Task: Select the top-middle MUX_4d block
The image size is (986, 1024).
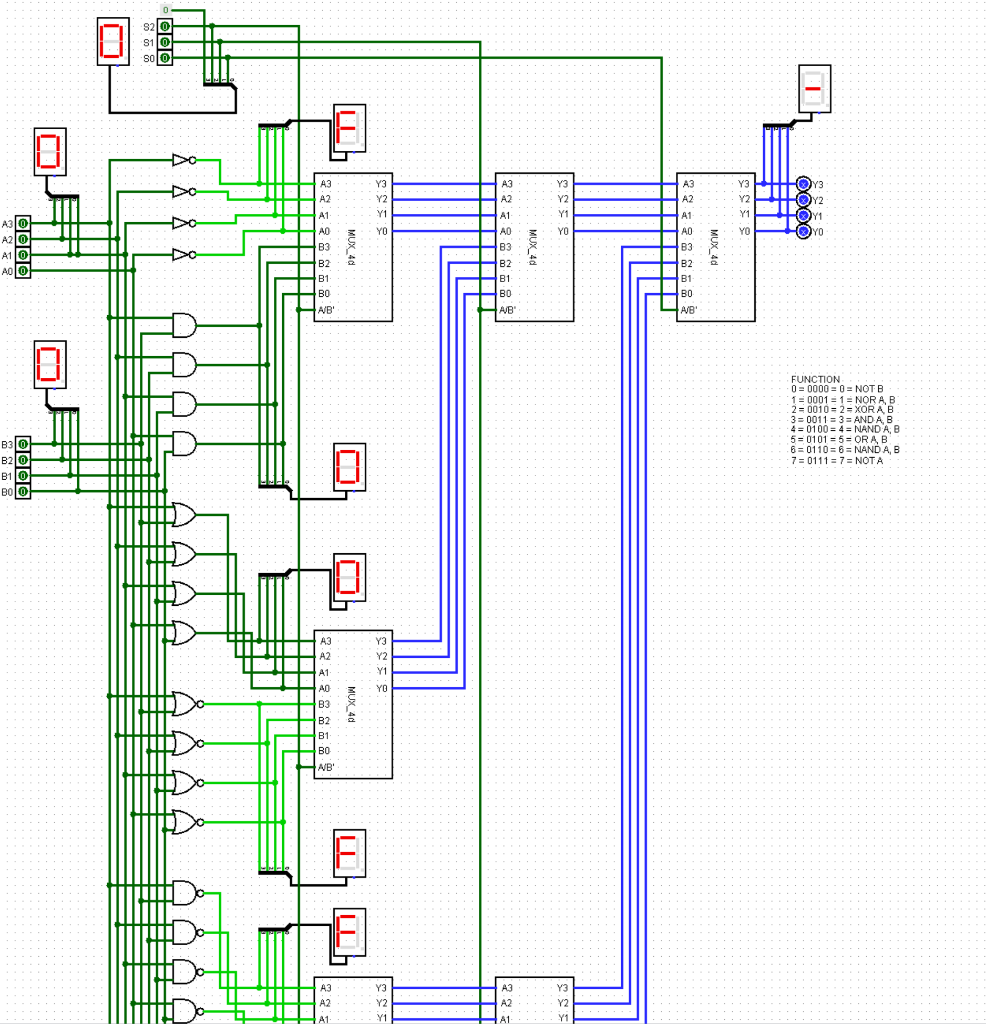Action: [x=535, y=247]
